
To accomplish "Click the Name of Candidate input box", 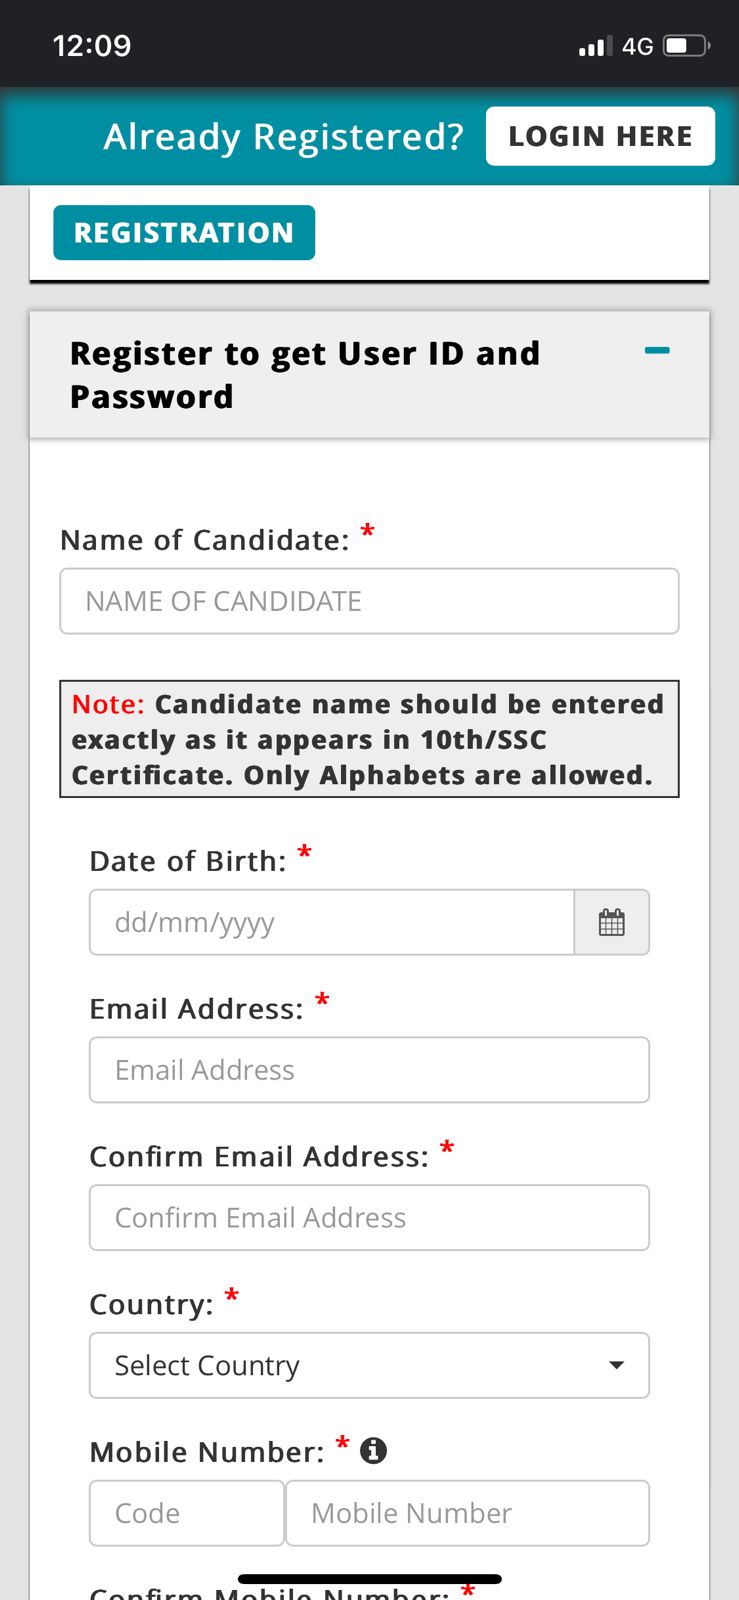I will pos(369,601).
